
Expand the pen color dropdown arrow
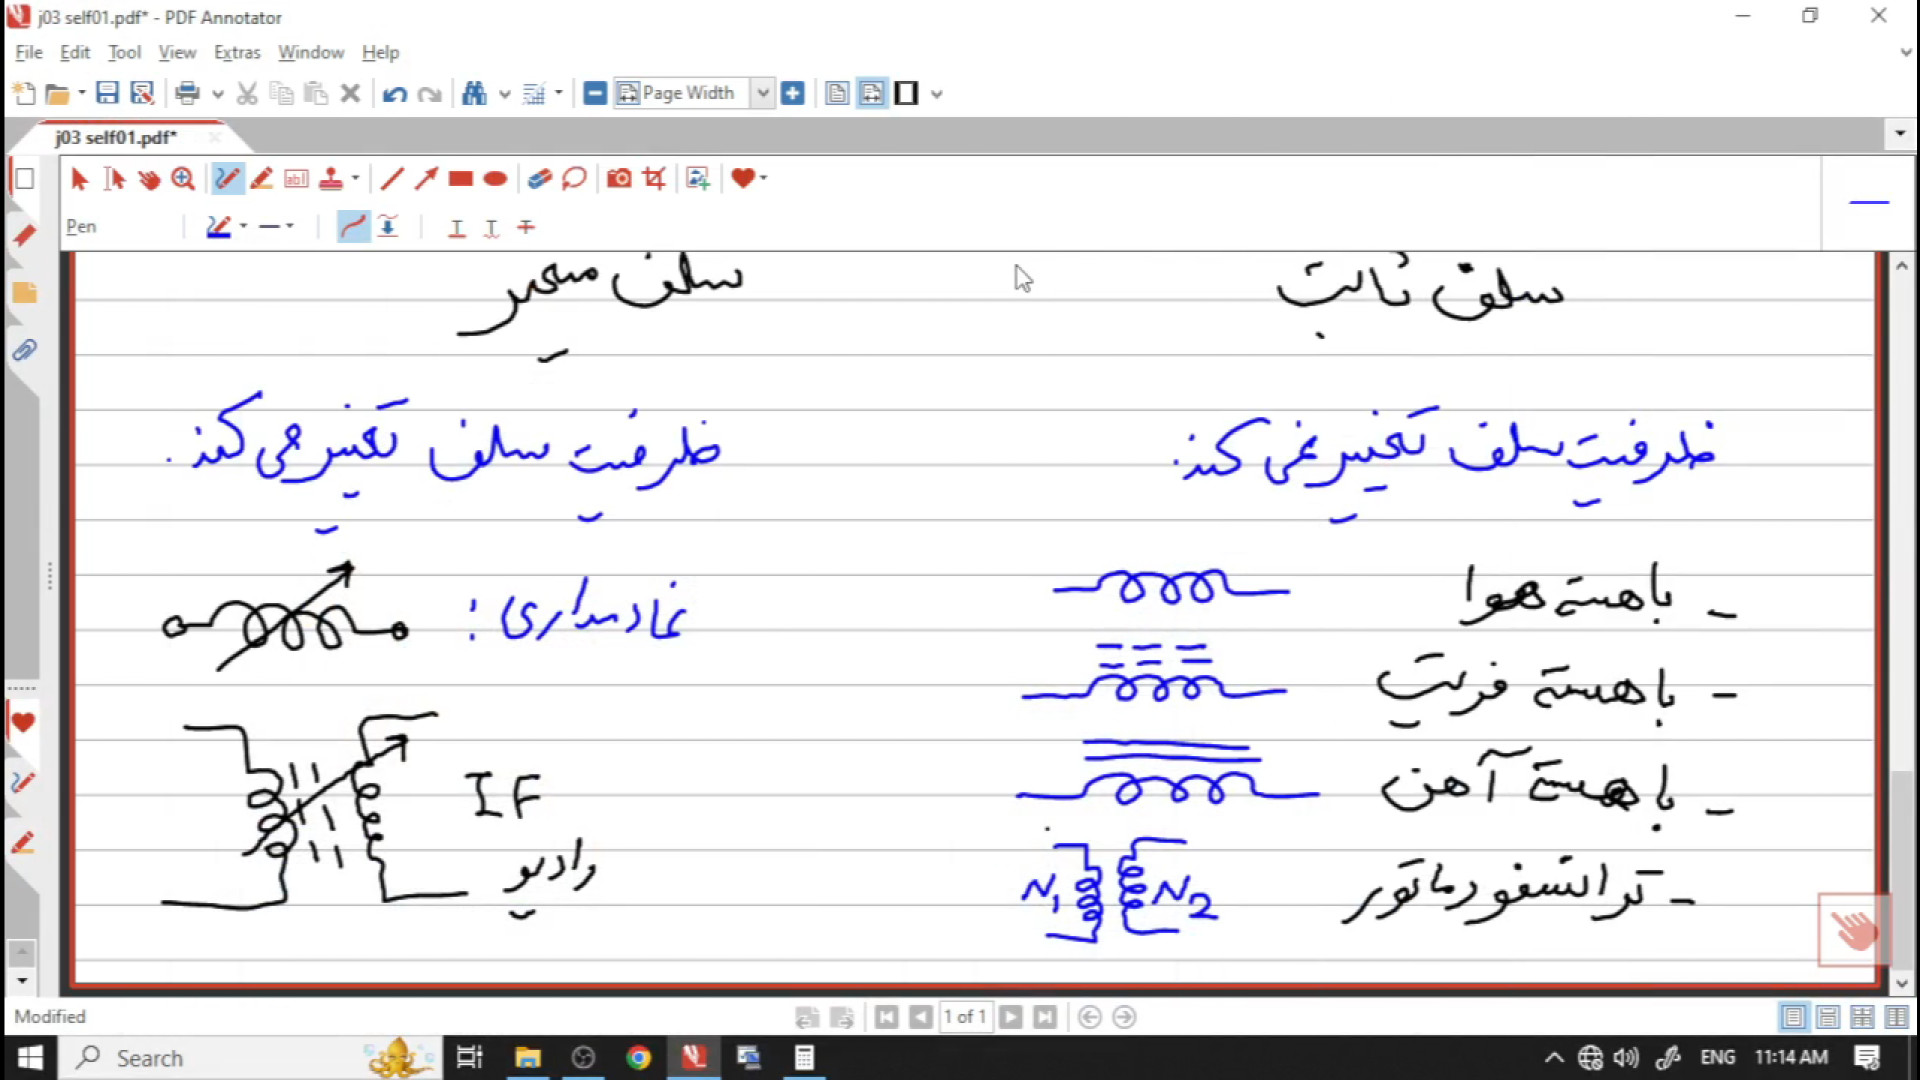[x=243, y=227]
